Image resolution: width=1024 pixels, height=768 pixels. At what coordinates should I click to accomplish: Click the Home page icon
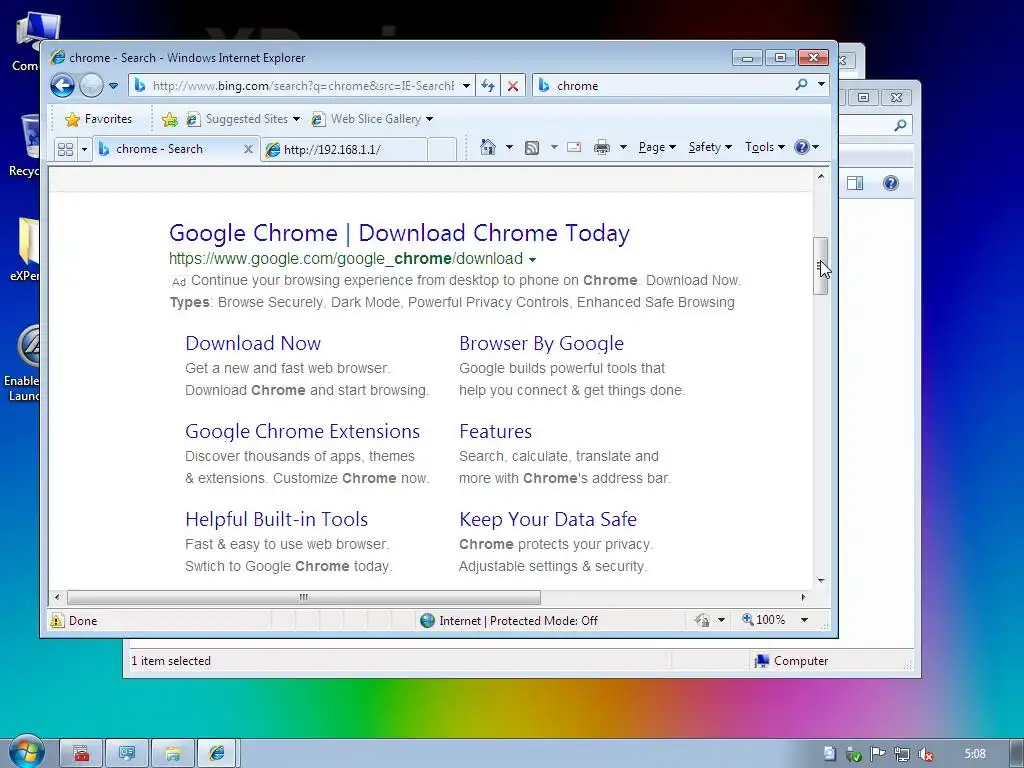tap(488, 147)
